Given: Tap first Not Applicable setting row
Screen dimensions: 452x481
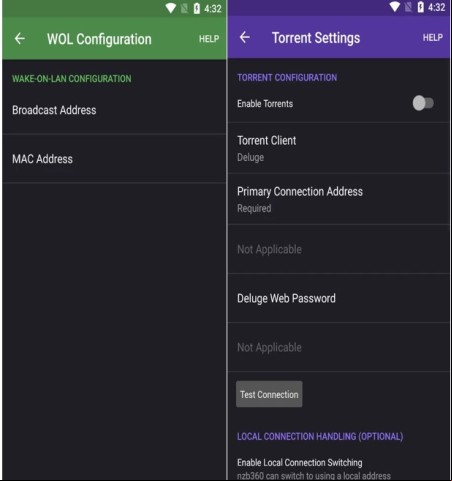Looking at the screenshot, I should click(x=339, y=249).
